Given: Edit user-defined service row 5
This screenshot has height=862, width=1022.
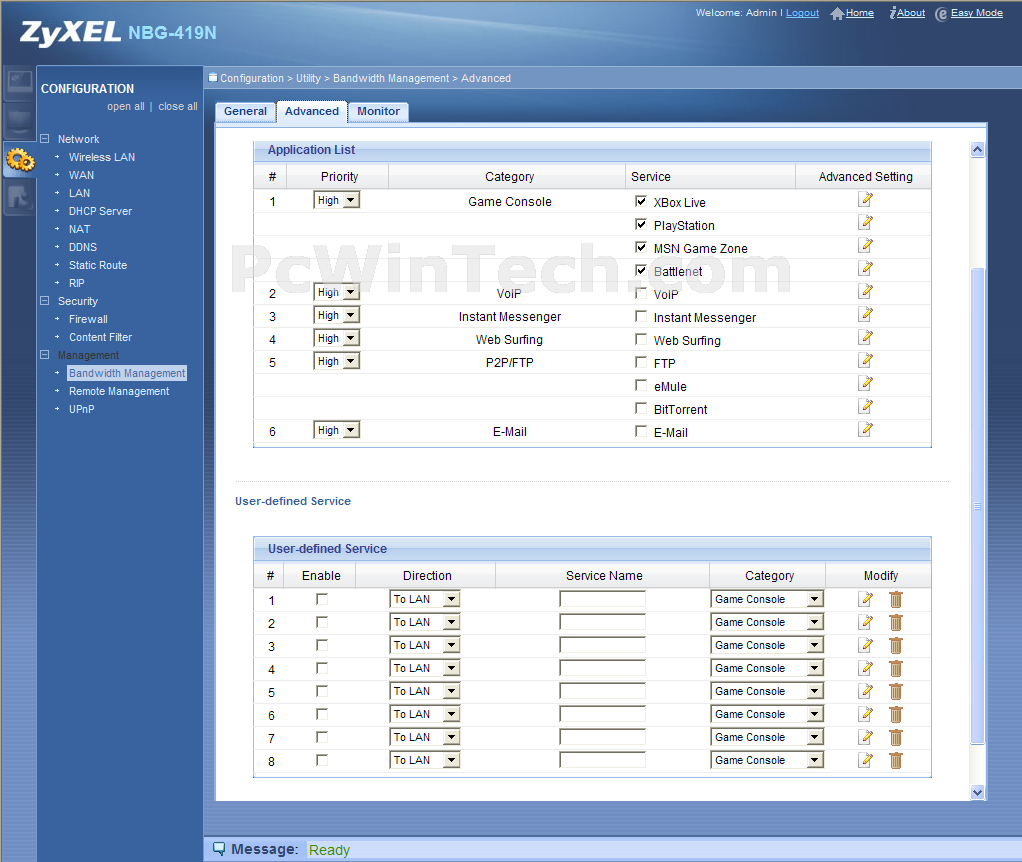Looking at the screenshot, I should 866,691.
